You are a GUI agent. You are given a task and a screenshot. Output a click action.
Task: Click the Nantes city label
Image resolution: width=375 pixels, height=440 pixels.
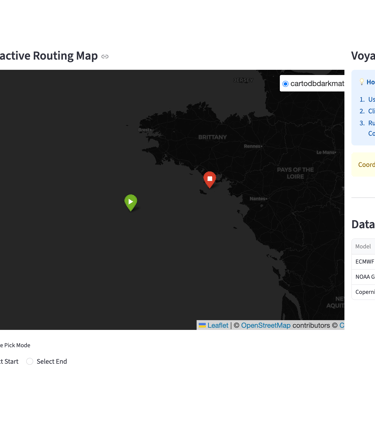coord(258,199)
